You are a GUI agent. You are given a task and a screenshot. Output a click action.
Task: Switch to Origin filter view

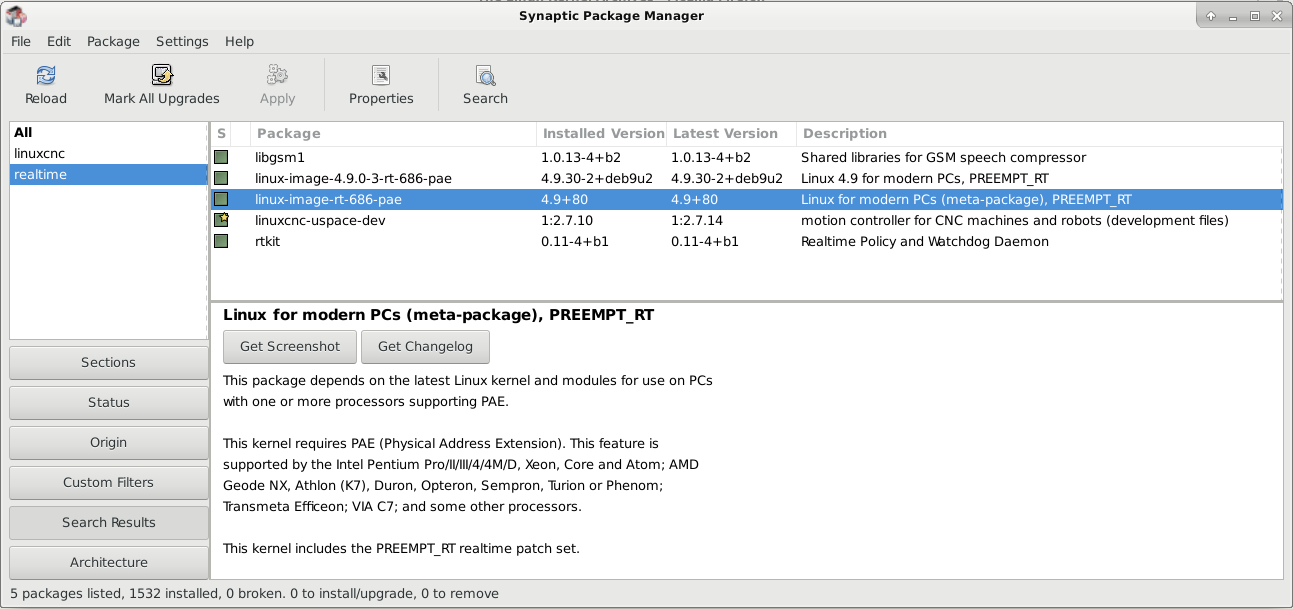pyautogui.click(x=109, y=442)
